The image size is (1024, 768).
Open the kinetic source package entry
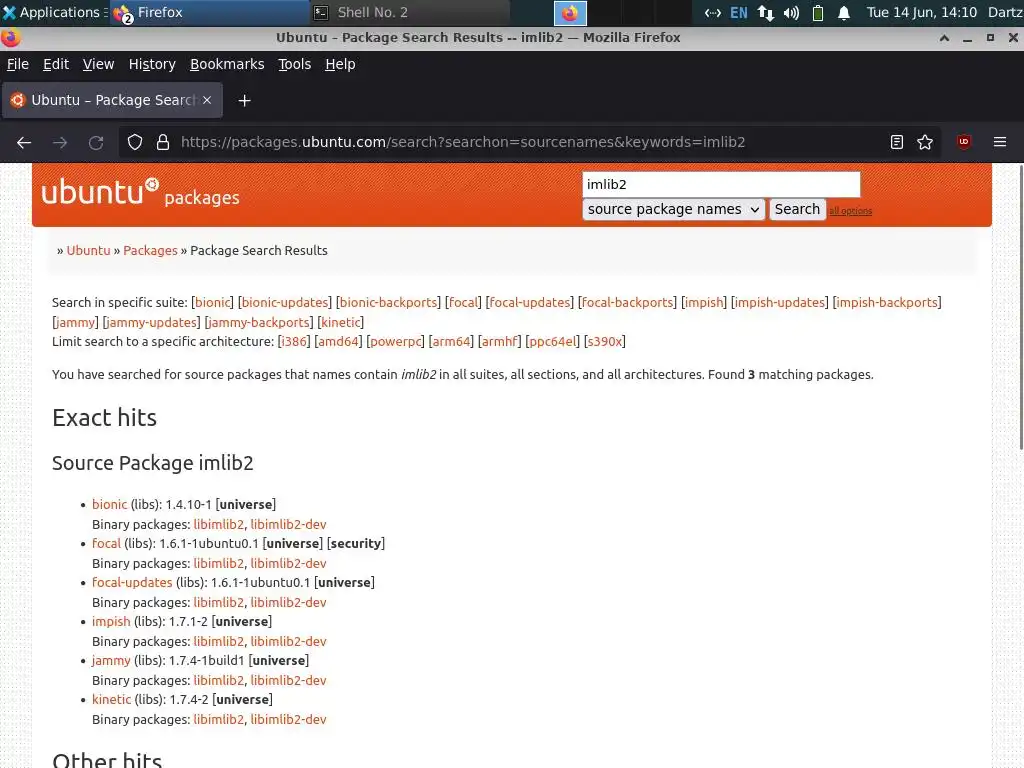tap(112, 699)
